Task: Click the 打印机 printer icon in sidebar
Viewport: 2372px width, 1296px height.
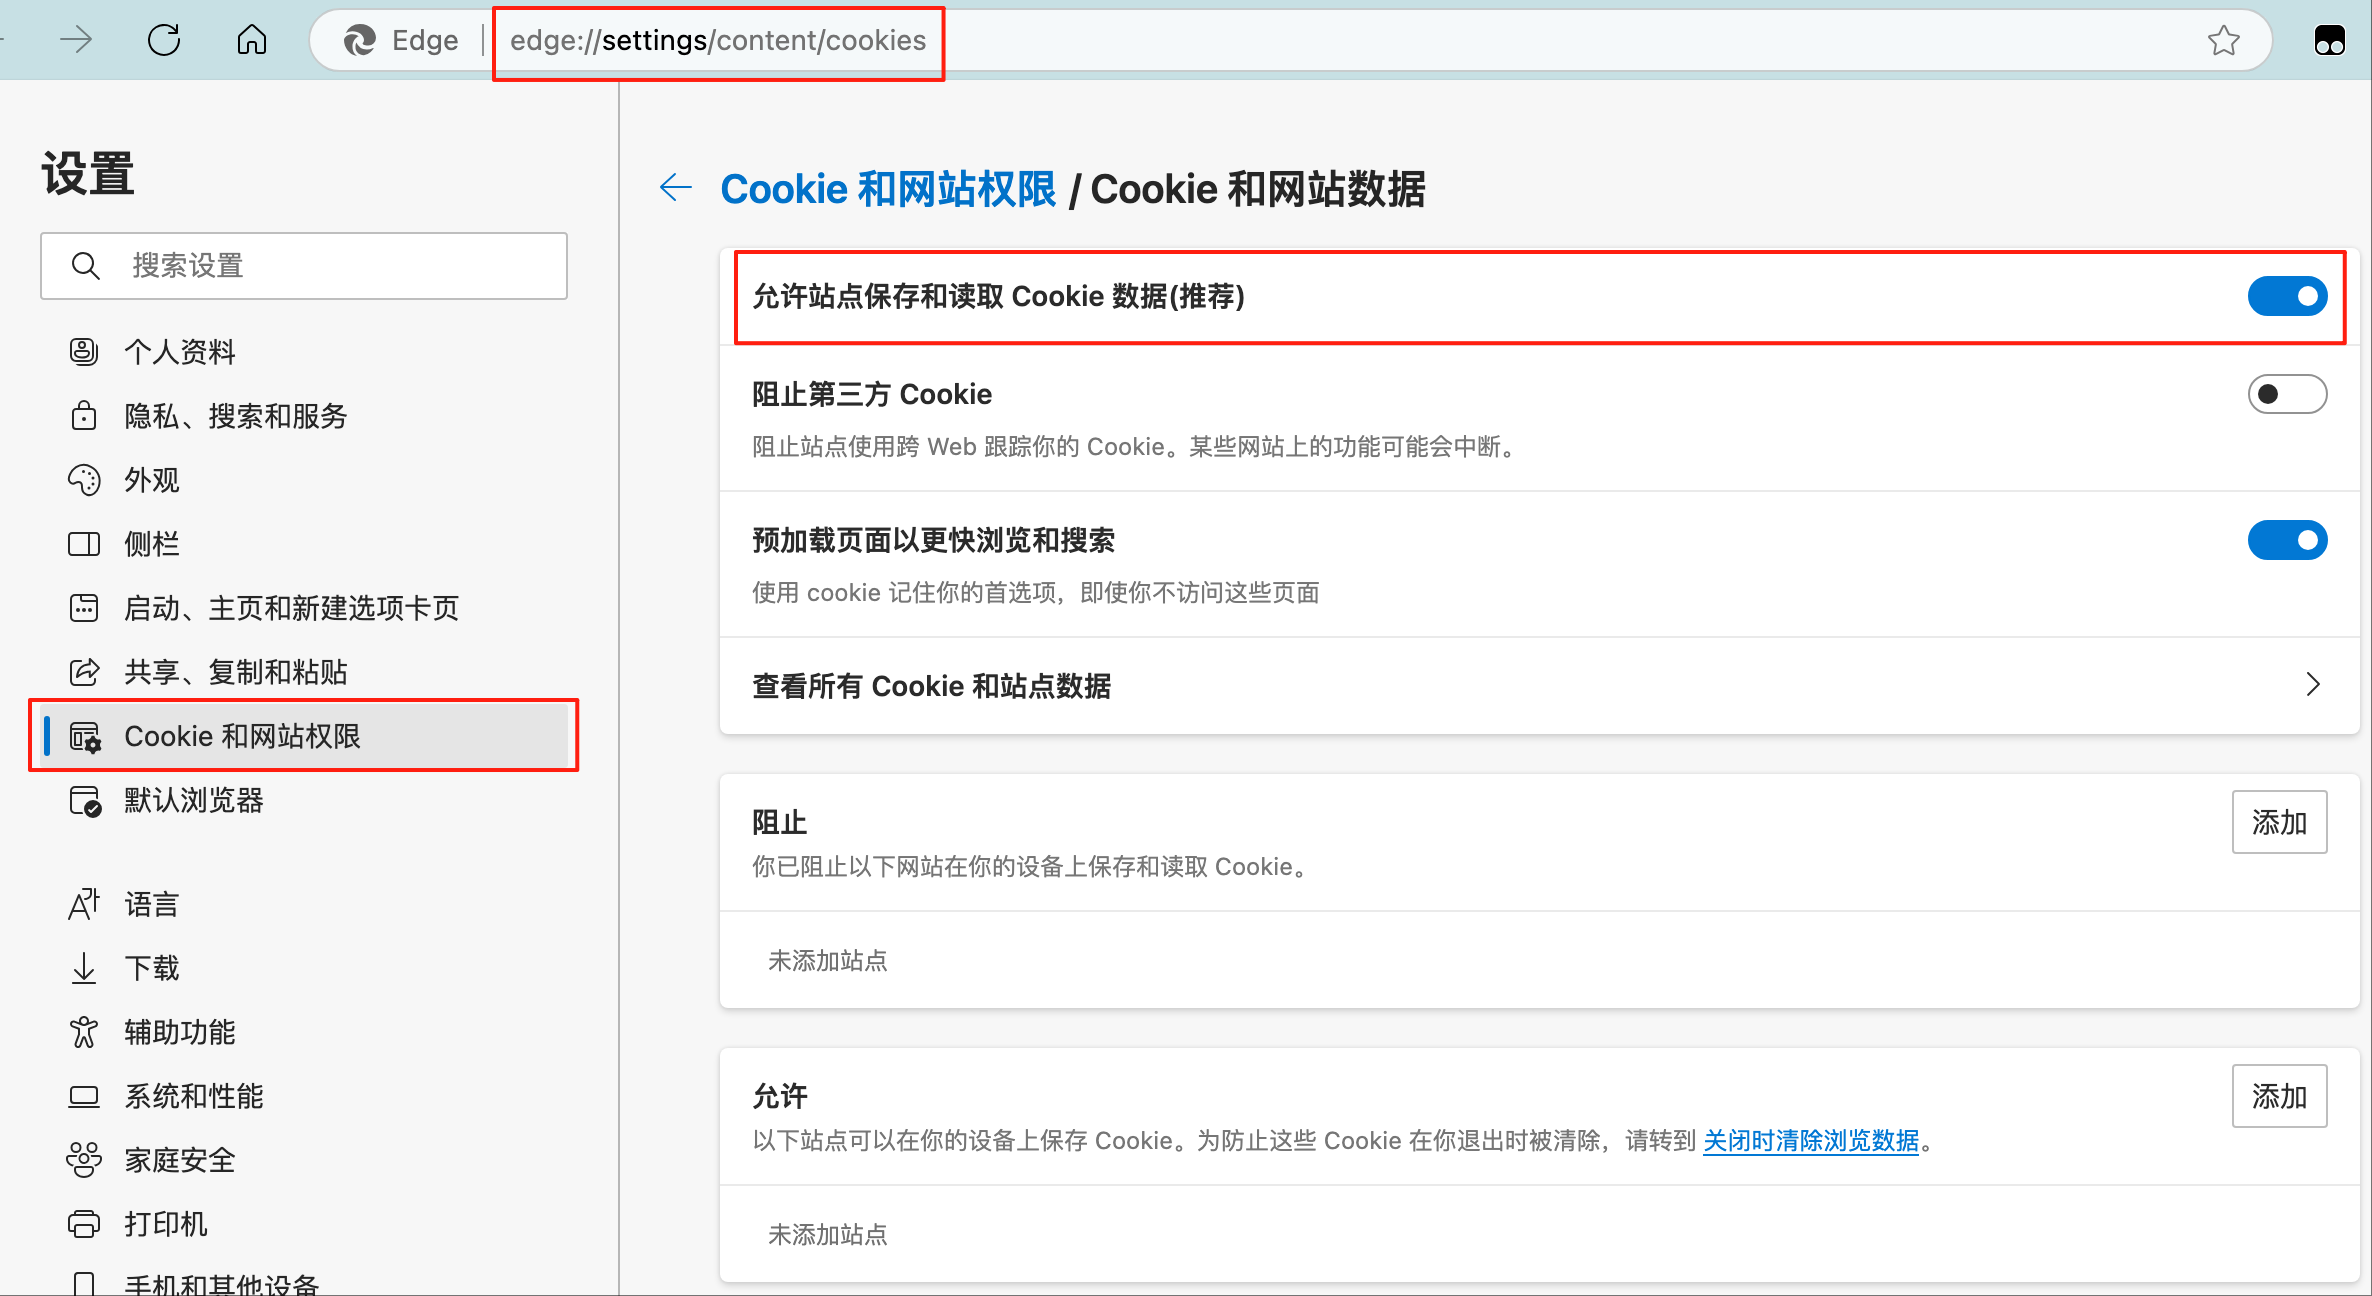Action: click(x=84, y=1224)
